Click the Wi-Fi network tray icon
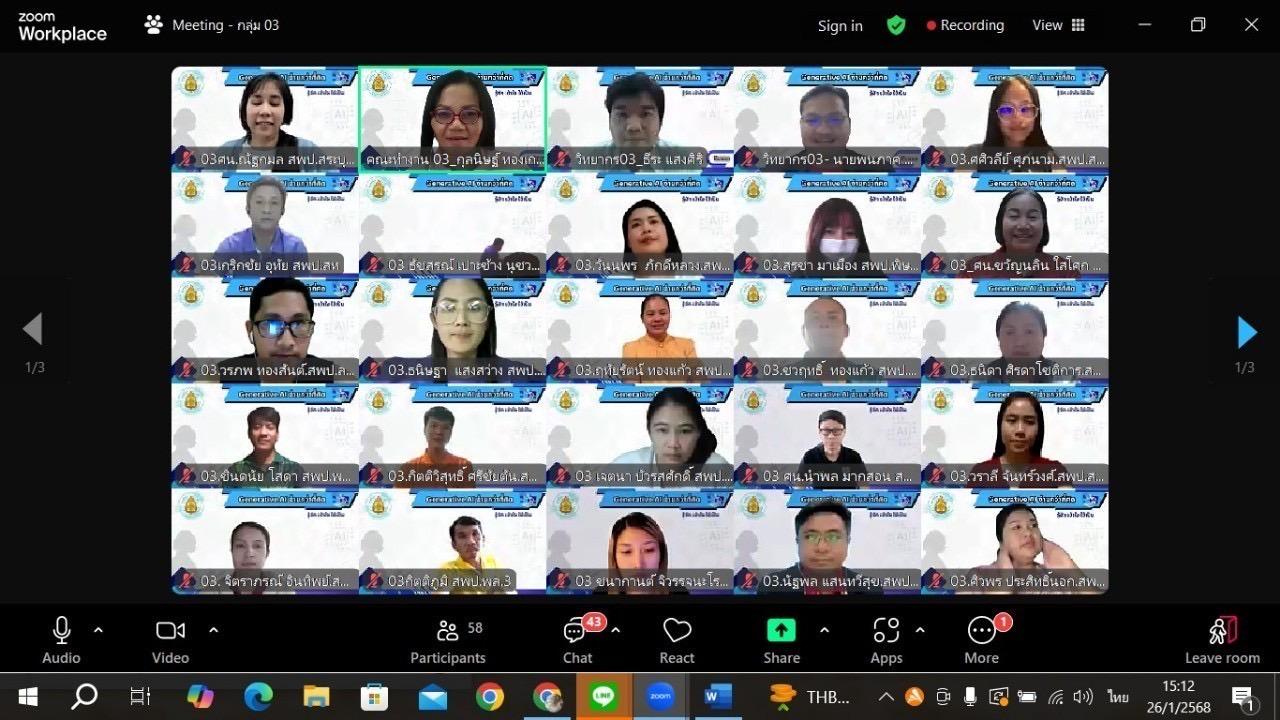Viewport: 1280px width, 720px height. (1055, 696)
